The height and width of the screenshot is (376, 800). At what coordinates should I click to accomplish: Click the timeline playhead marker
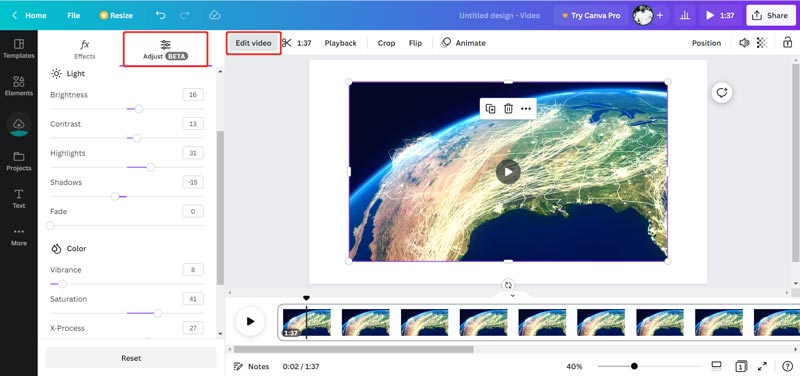306,298
